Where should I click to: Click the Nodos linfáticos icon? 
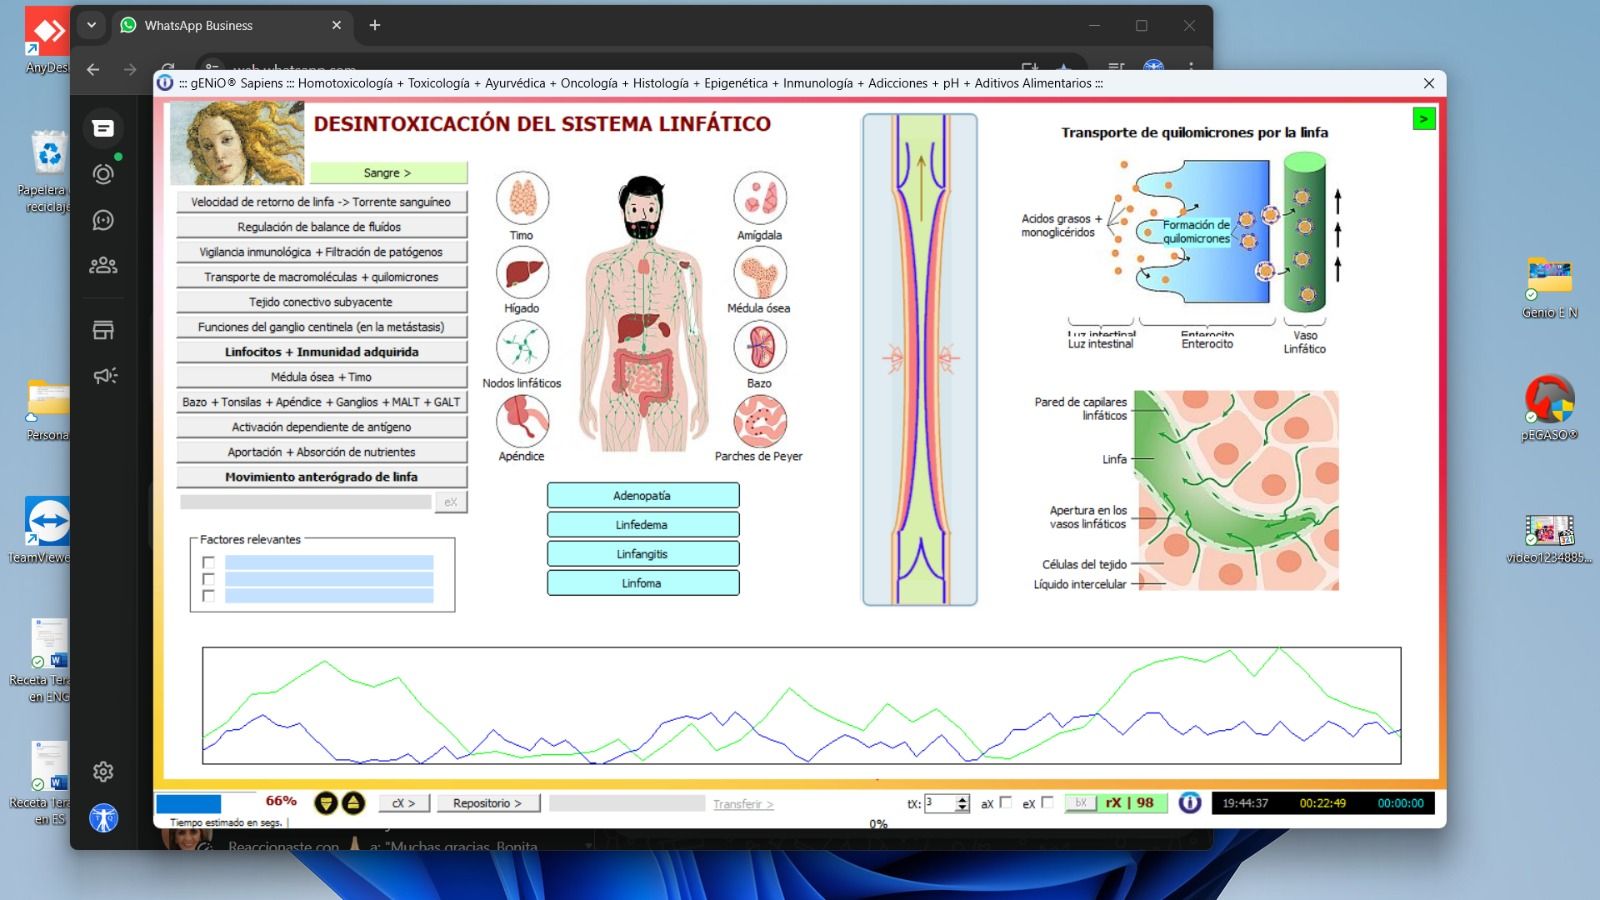click(522, 347)
